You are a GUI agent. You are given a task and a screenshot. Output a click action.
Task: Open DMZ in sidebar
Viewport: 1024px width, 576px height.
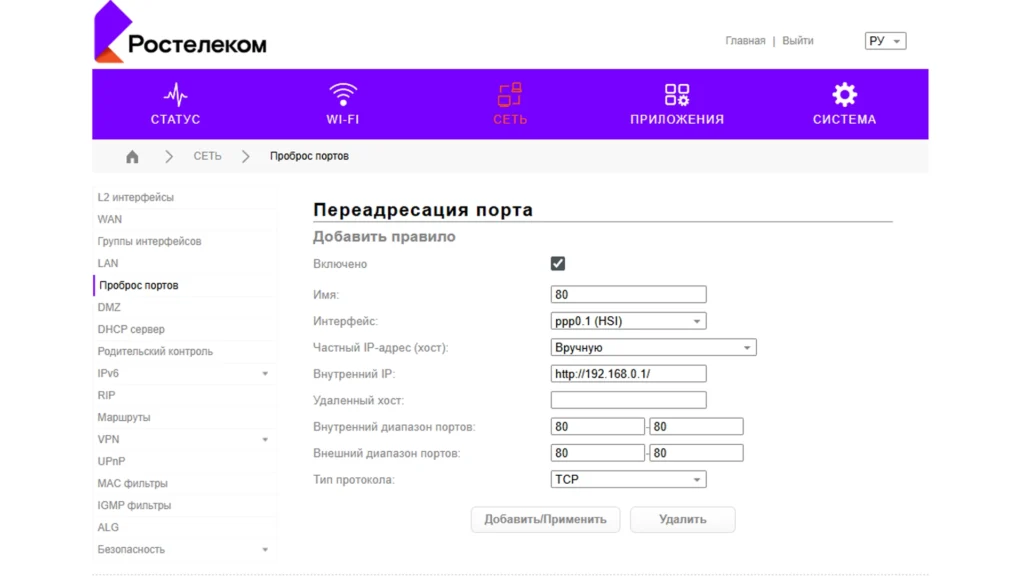point(109,307)
